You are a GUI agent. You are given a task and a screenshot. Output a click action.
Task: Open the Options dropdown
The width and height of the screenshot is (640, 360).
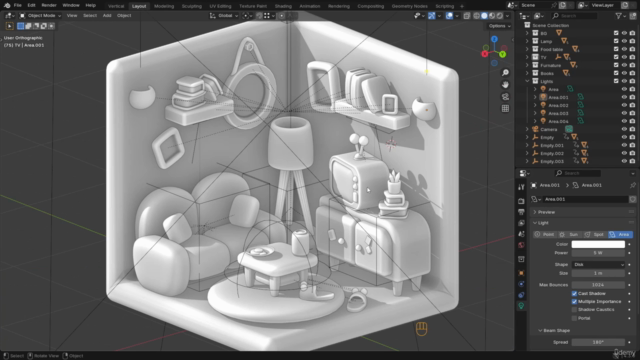[x=500, y=26]
